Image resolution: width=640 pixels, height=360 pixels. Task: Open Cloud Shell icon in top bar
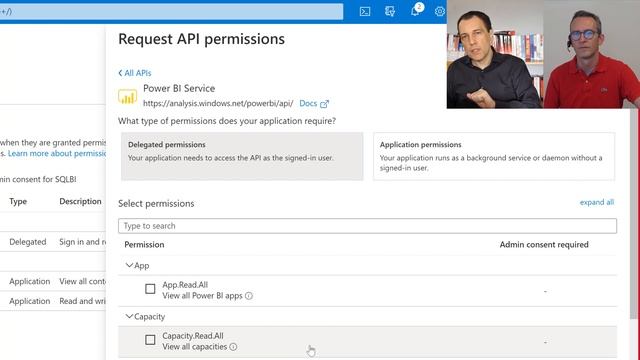(365, 11)
